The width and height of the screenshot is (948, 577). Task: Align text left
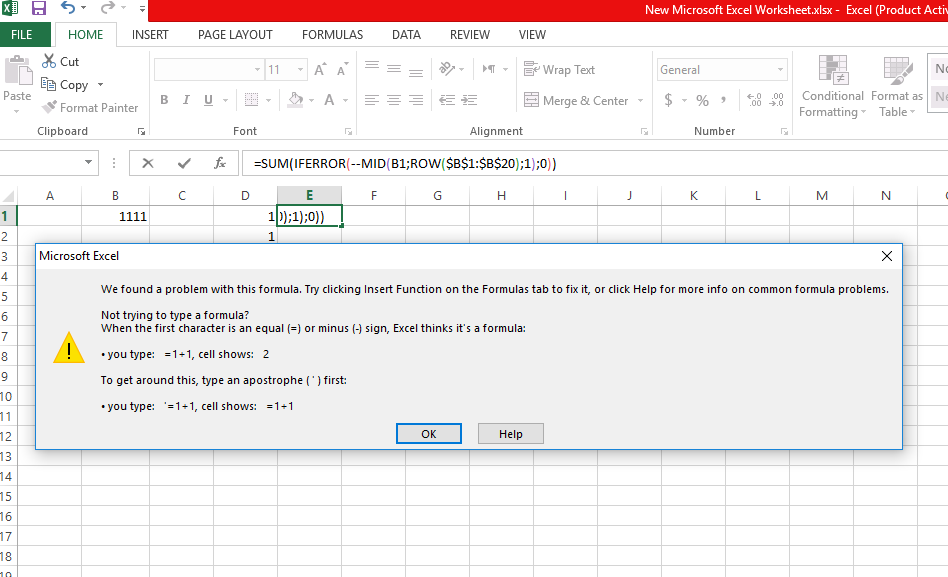[372, 100]
